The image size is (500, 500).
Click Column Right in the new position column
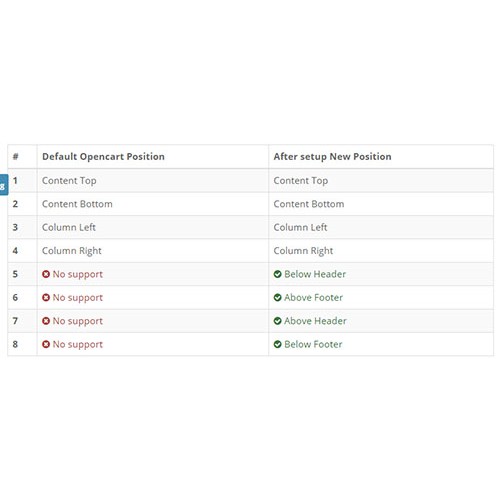[303, 251]
